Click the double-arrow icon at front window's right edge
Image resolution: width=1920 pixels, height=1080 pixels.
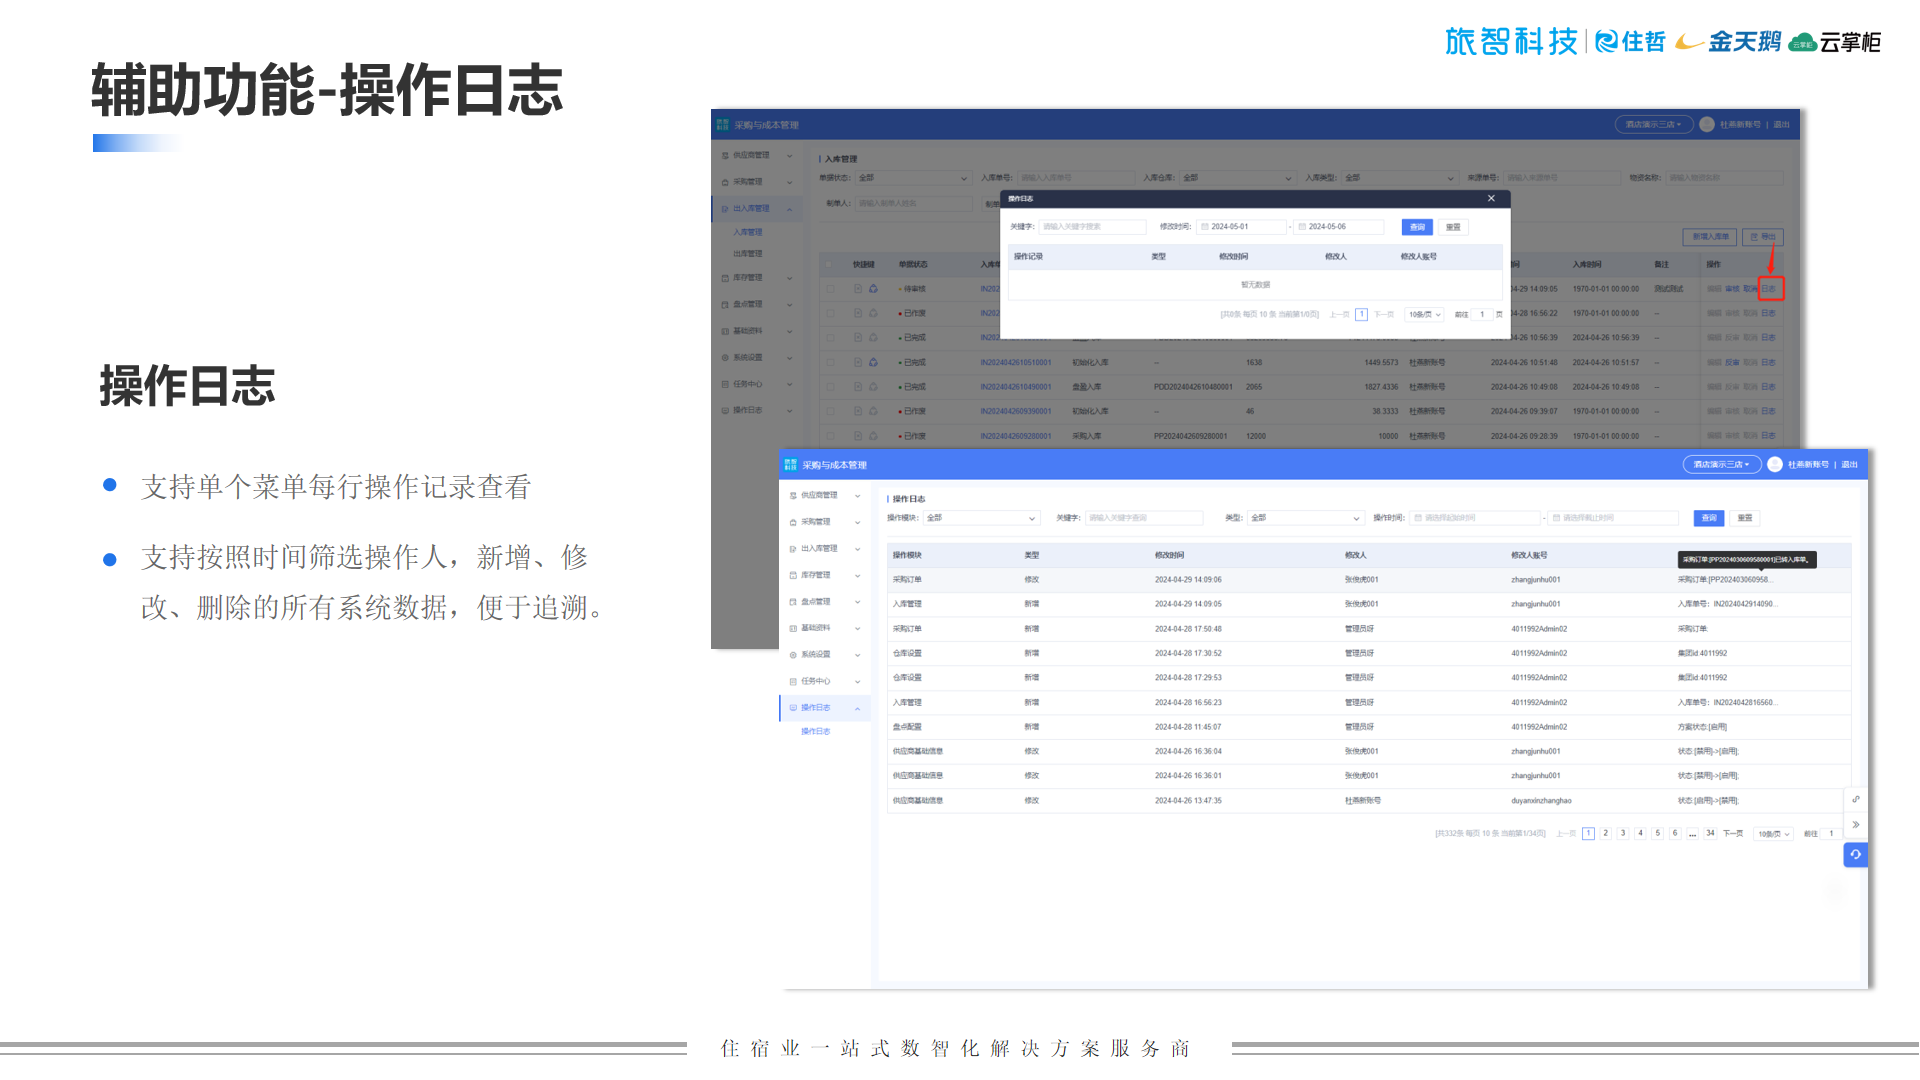click(1855, 825)
